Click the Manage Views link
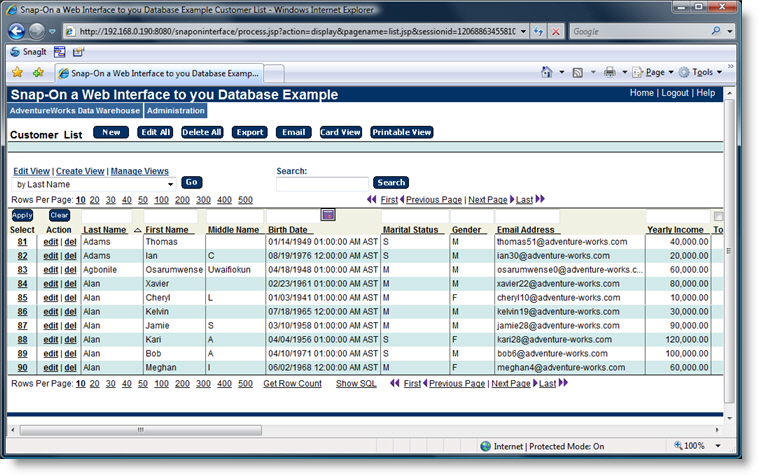Viewport: 758px width, 475px height. (x=139, y=171)
